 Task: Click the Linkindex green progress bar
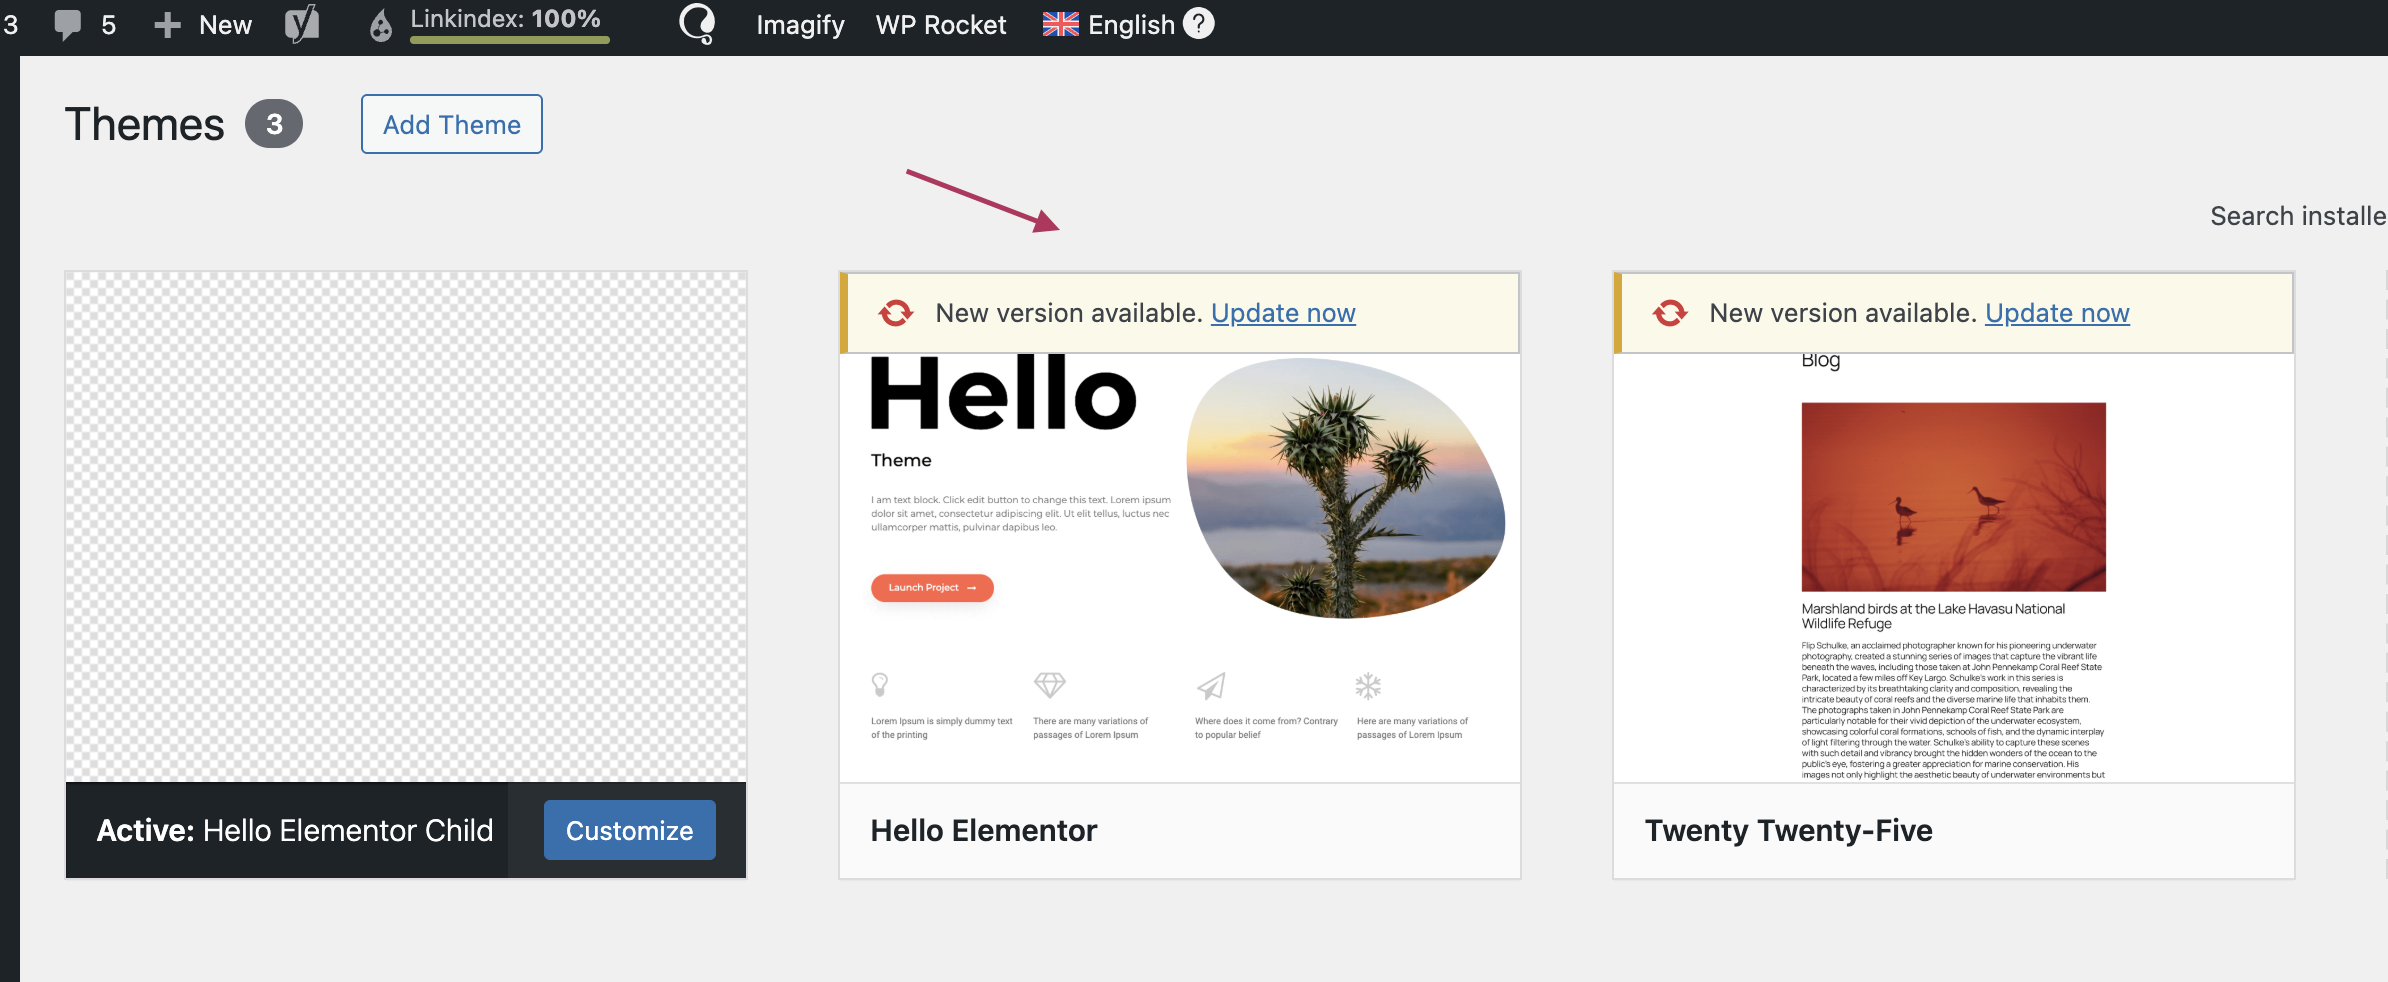pos(510,40)
